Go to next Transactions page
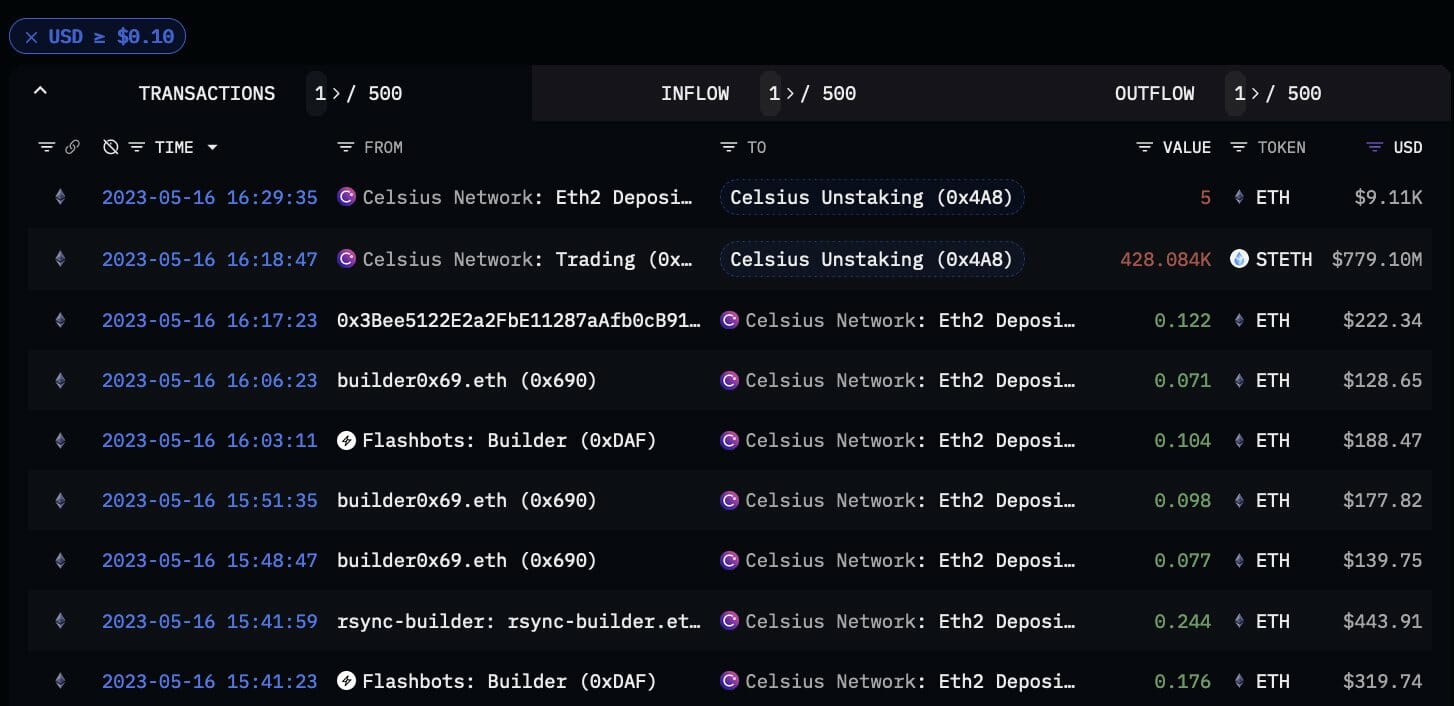This screenshot has width=1454, height=706. pyautogui.click(x=335, y=94)
